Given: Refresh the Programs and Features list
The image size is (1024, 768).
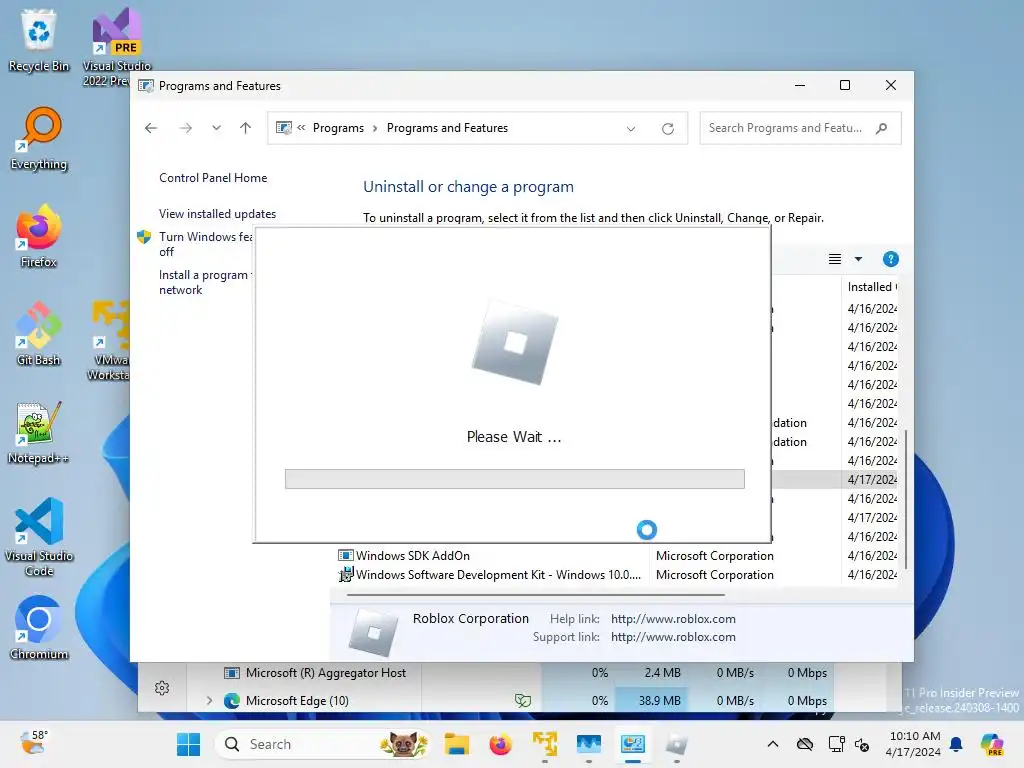Looking at the screenshot, I should pyautogui.click(x=667, y=129).
